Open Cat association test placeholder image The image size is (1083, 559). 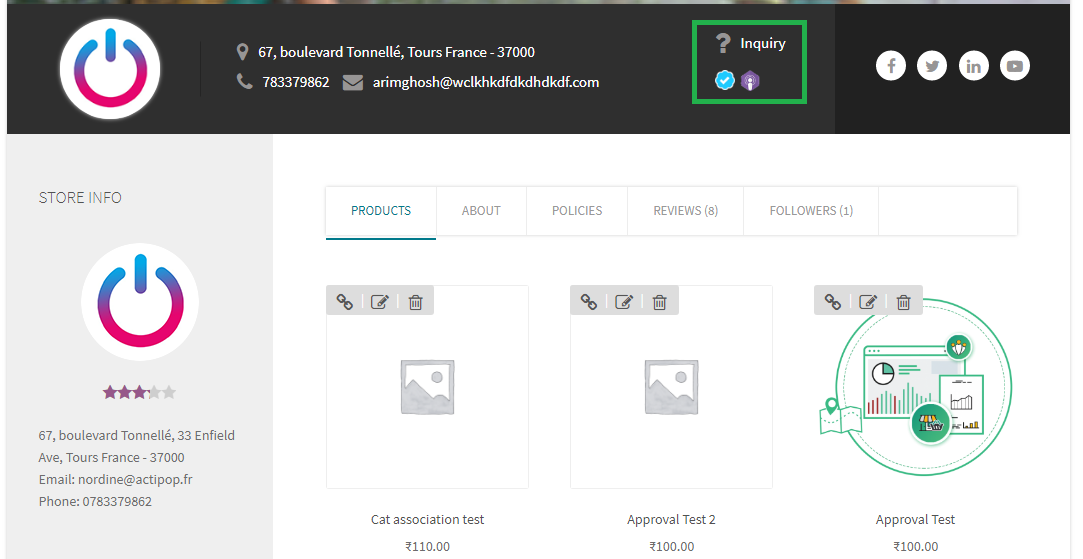coord(428,387)
